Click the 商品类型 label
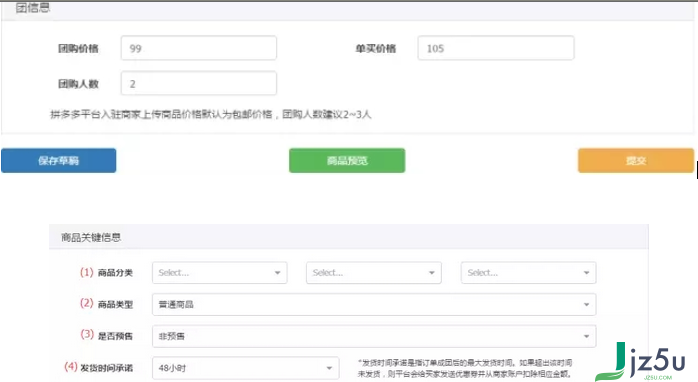 click(x=115, y=305)
